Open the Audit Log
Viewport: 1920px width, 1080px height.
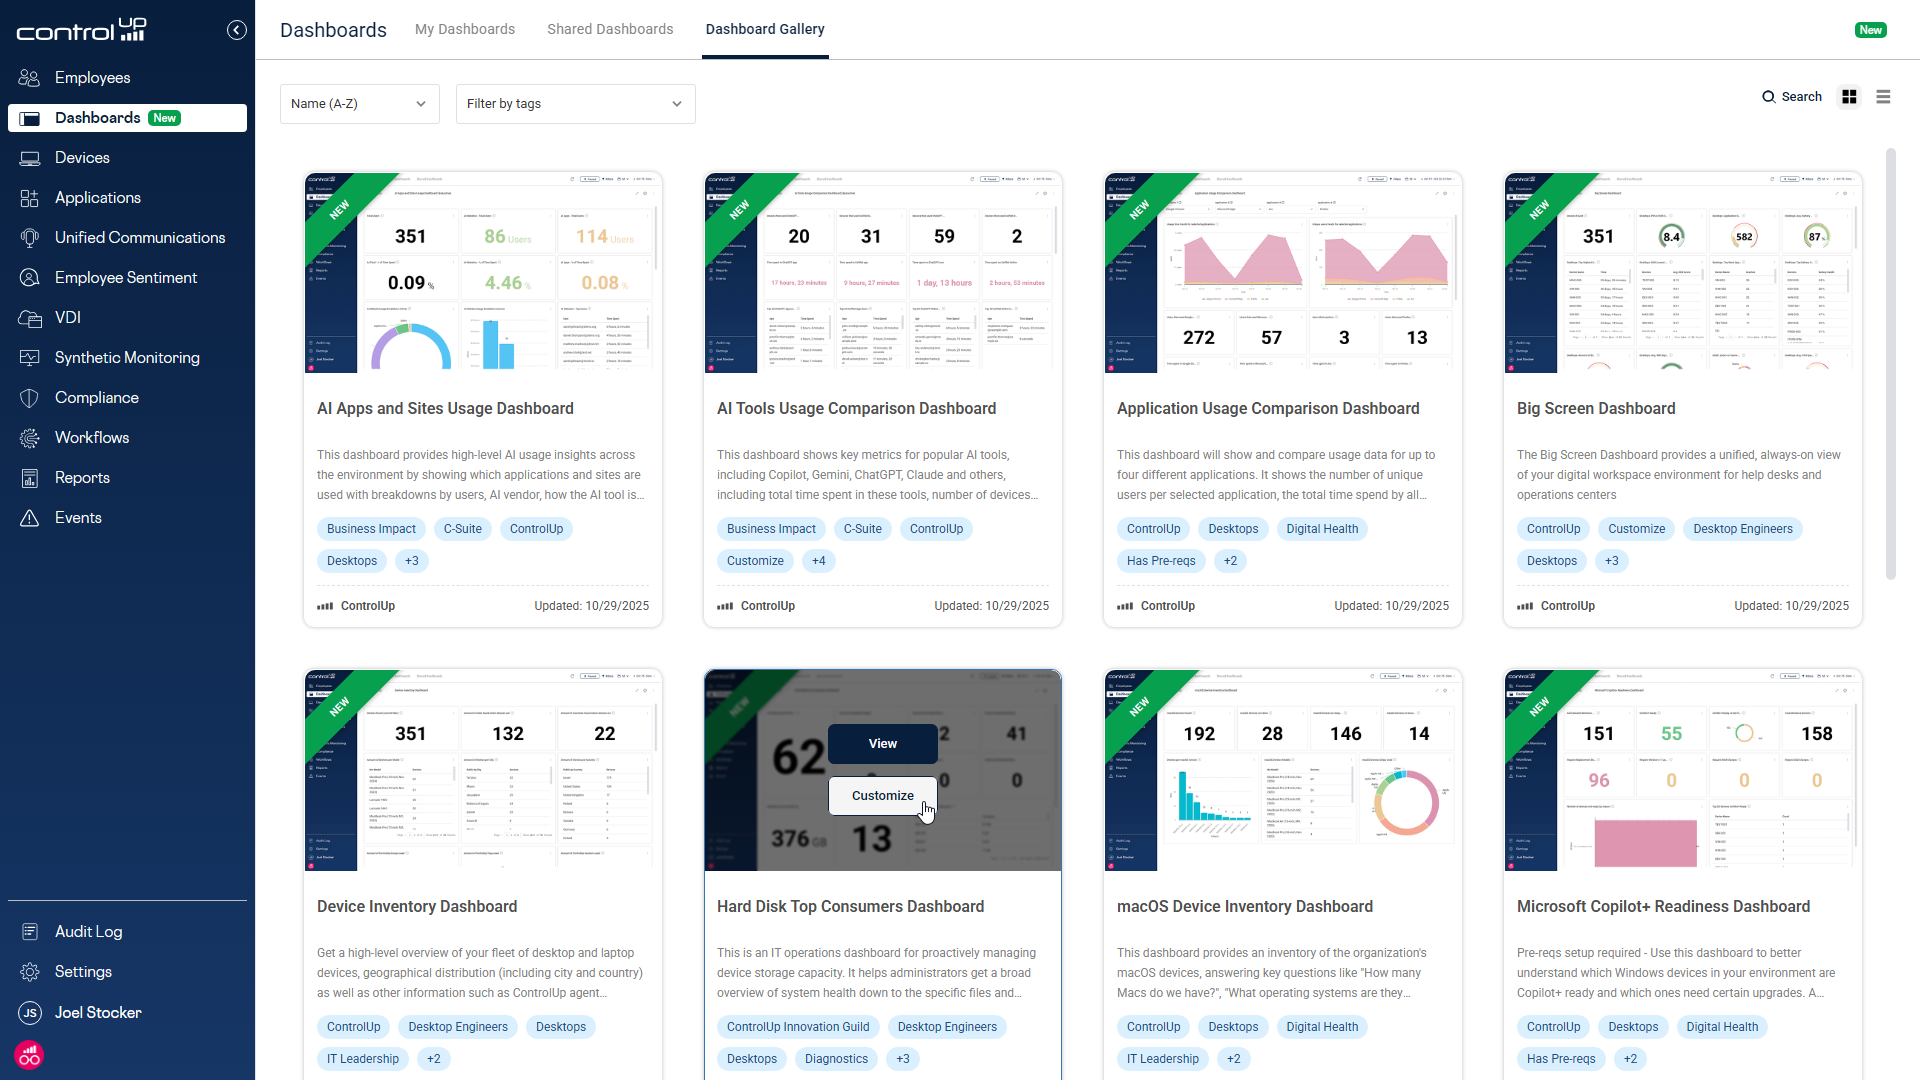click(87, 931)
